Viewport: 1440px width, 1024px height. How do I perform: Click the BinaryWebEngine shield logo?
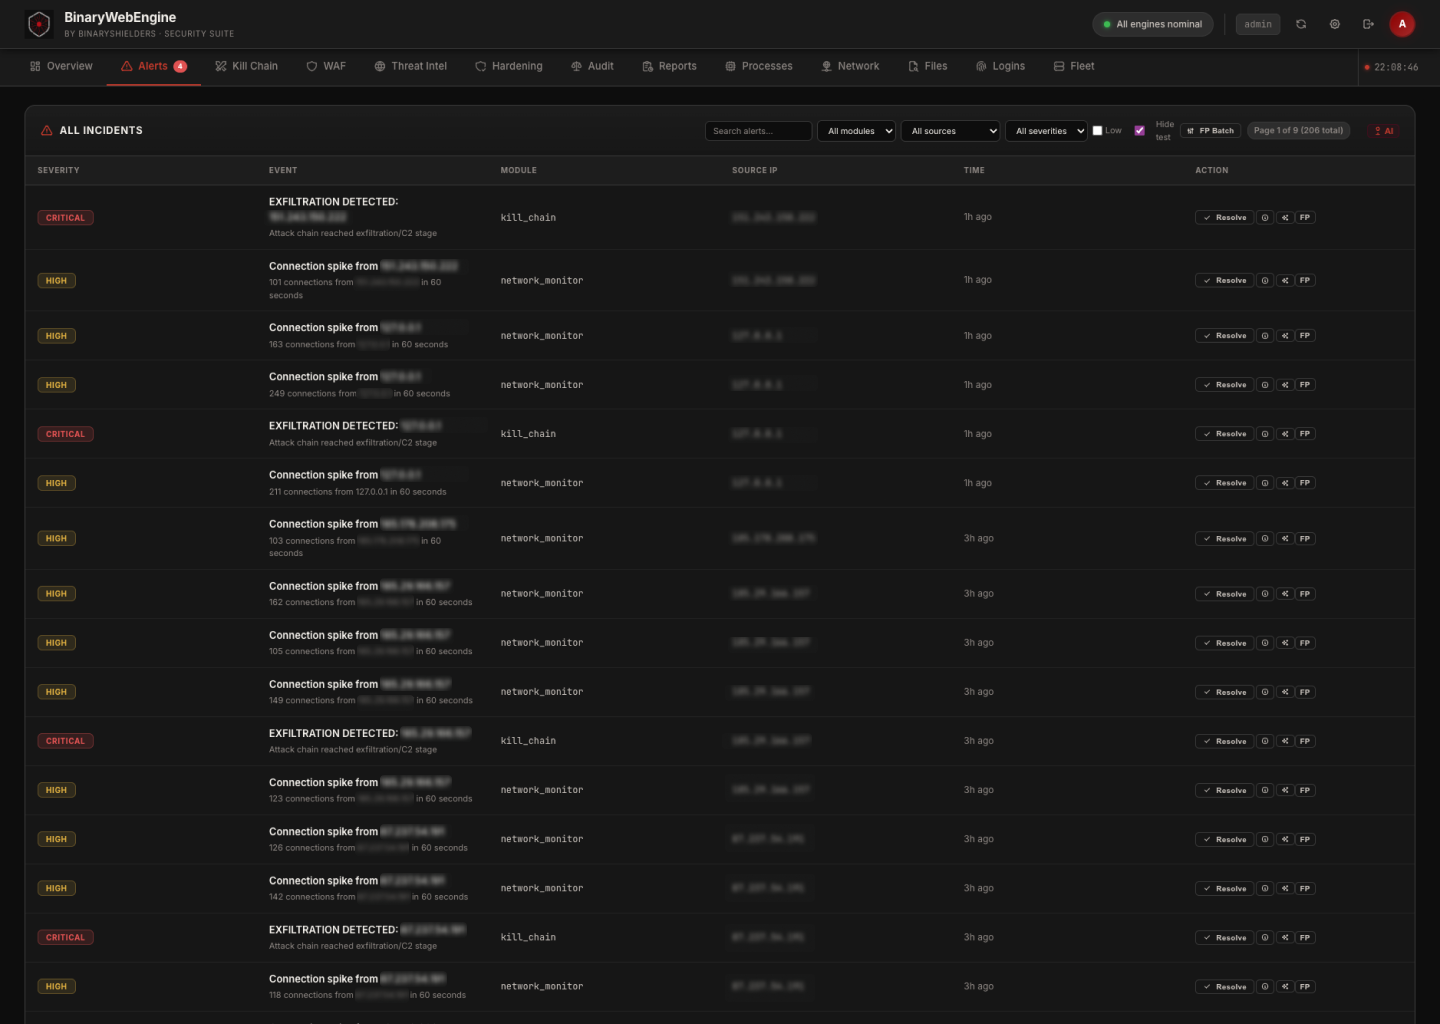click(39, 24)
